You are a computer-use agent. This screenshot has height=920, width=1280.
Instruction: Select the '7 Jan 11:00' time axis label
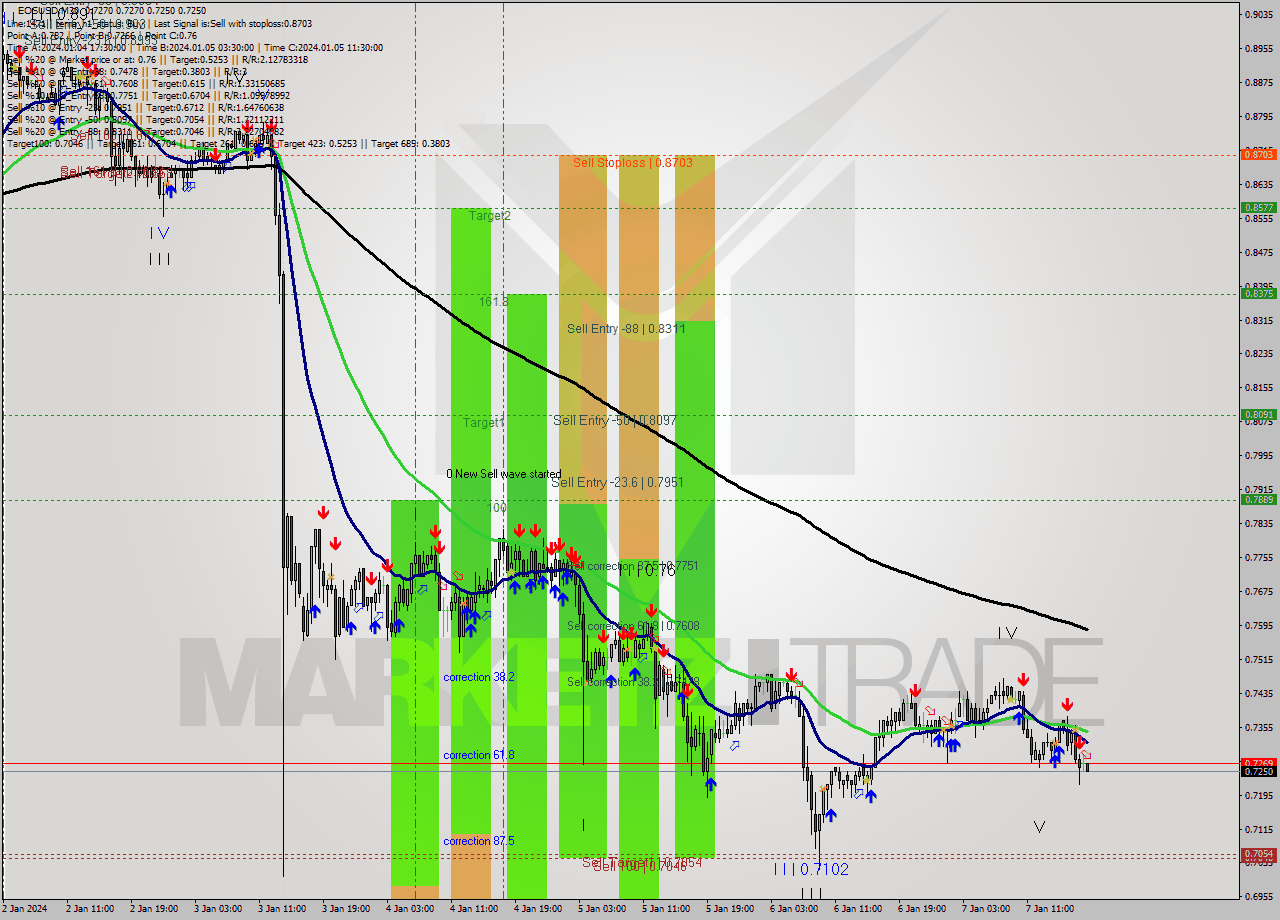pos(1050,909)
